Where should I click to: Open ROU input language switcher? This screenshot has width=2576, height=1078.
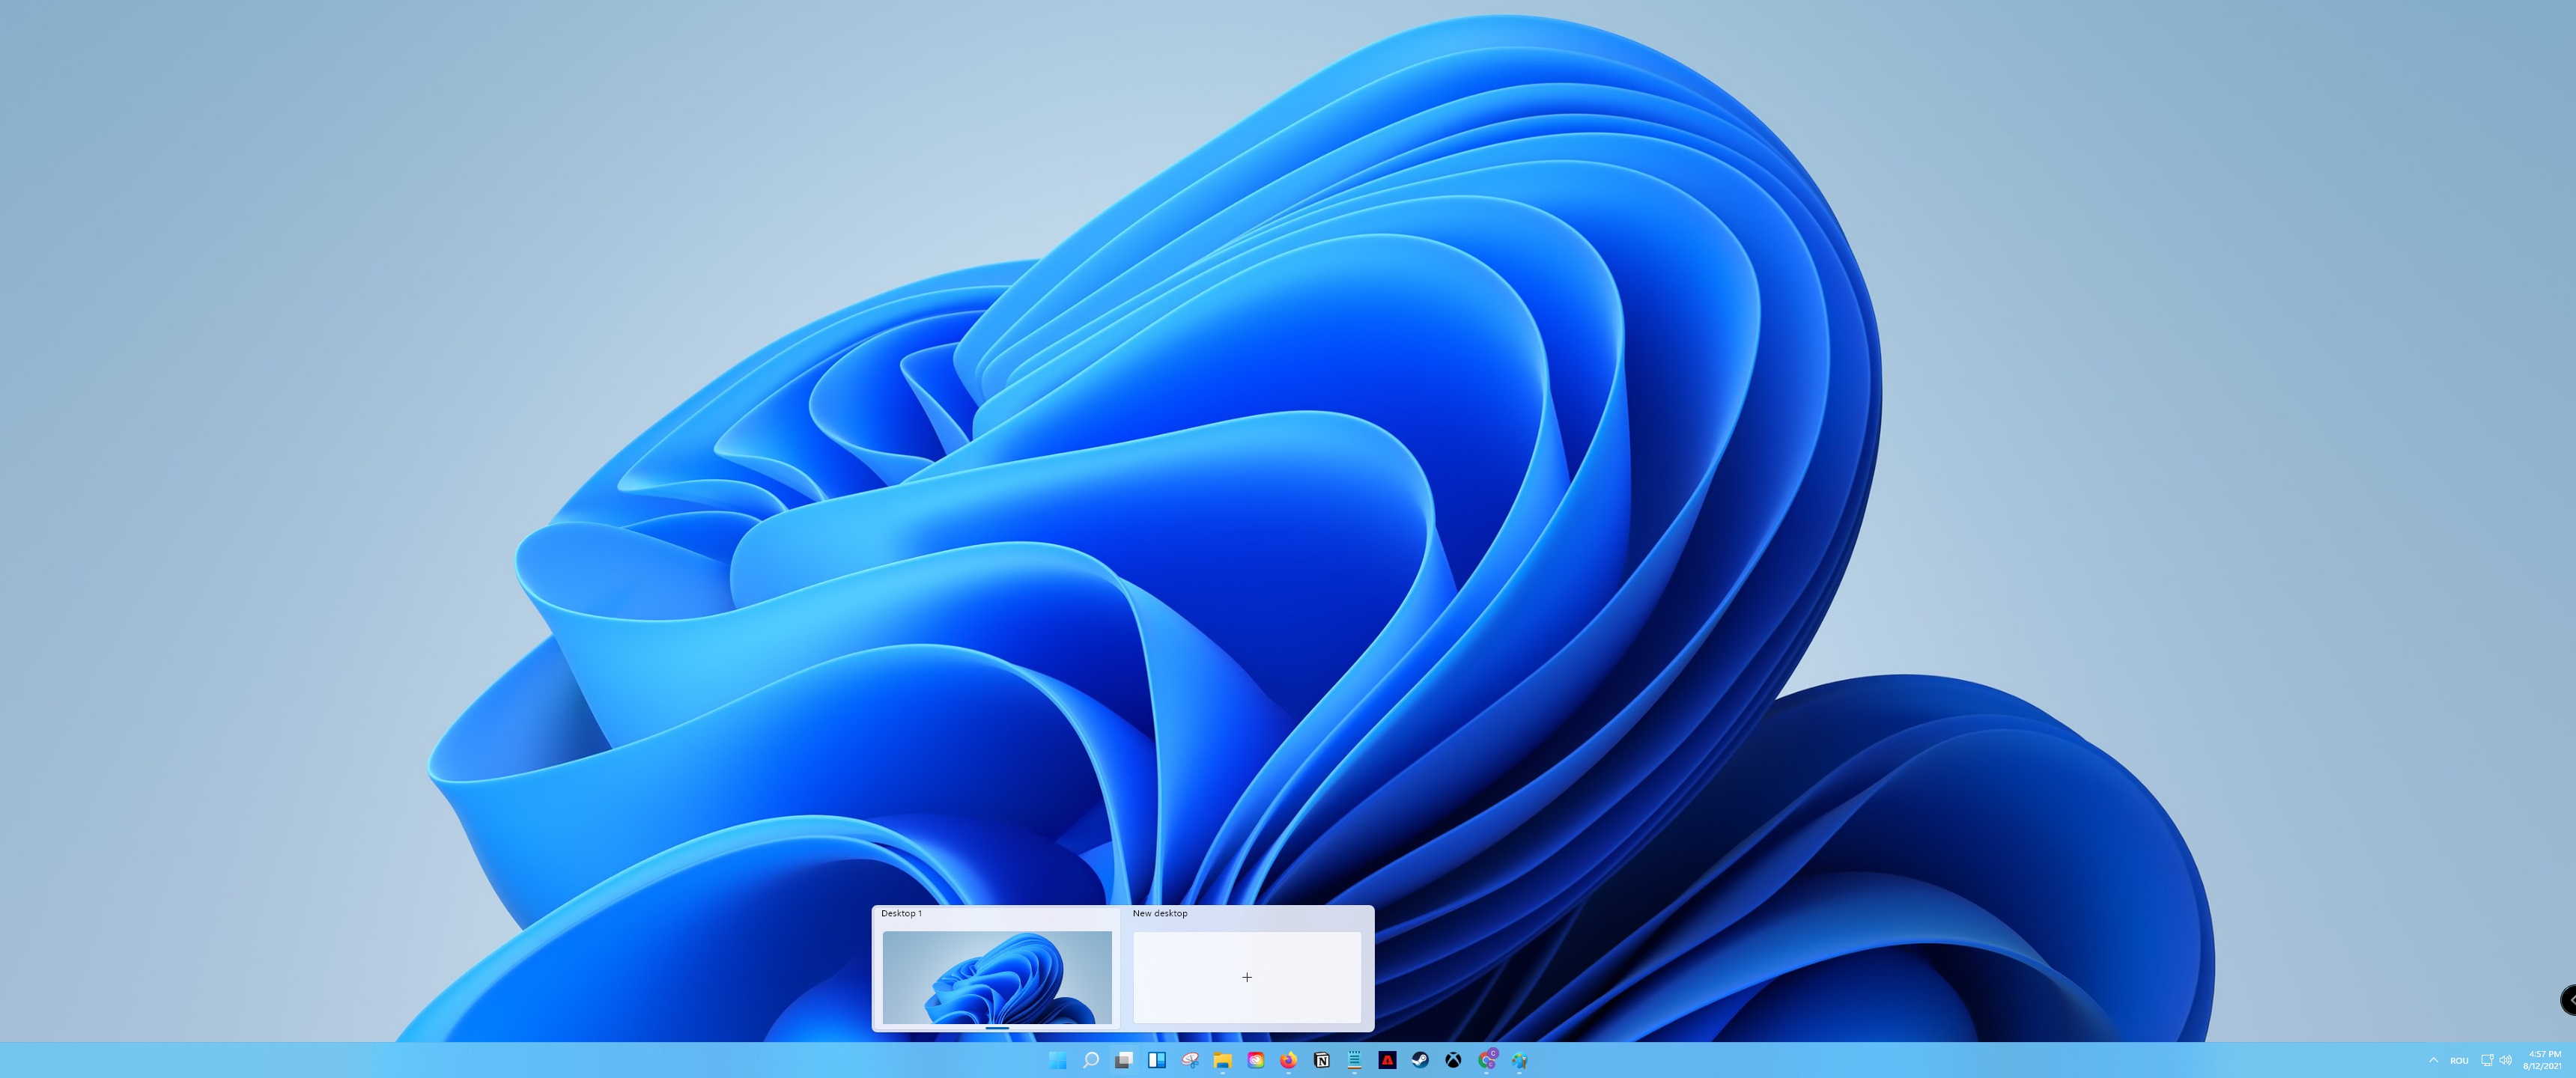[2459, 1061]
